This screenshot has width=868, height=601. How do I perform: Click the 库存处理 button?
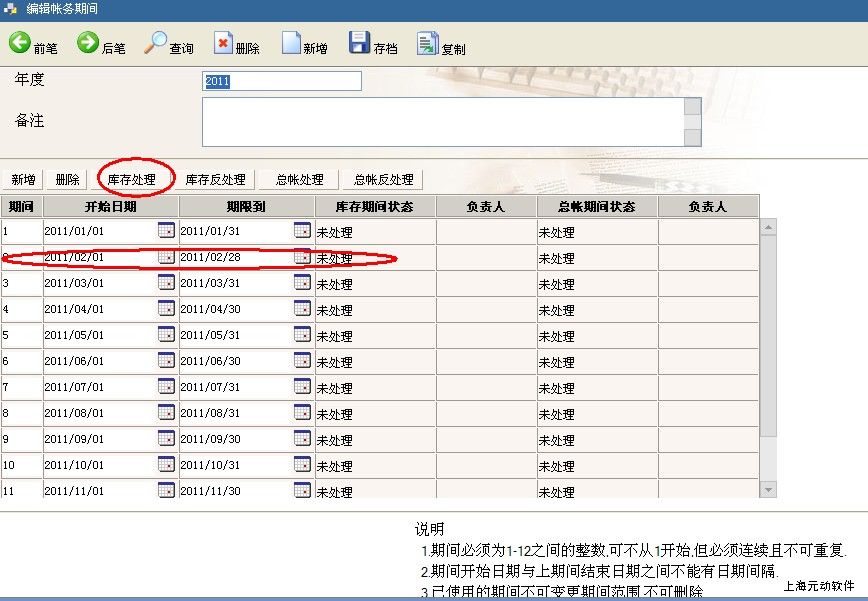tap(132, 180)
